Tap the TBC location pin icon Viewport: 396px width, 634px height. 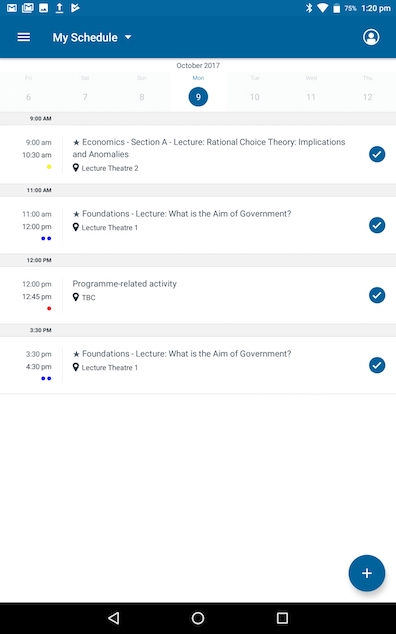[x=76, y=297]
